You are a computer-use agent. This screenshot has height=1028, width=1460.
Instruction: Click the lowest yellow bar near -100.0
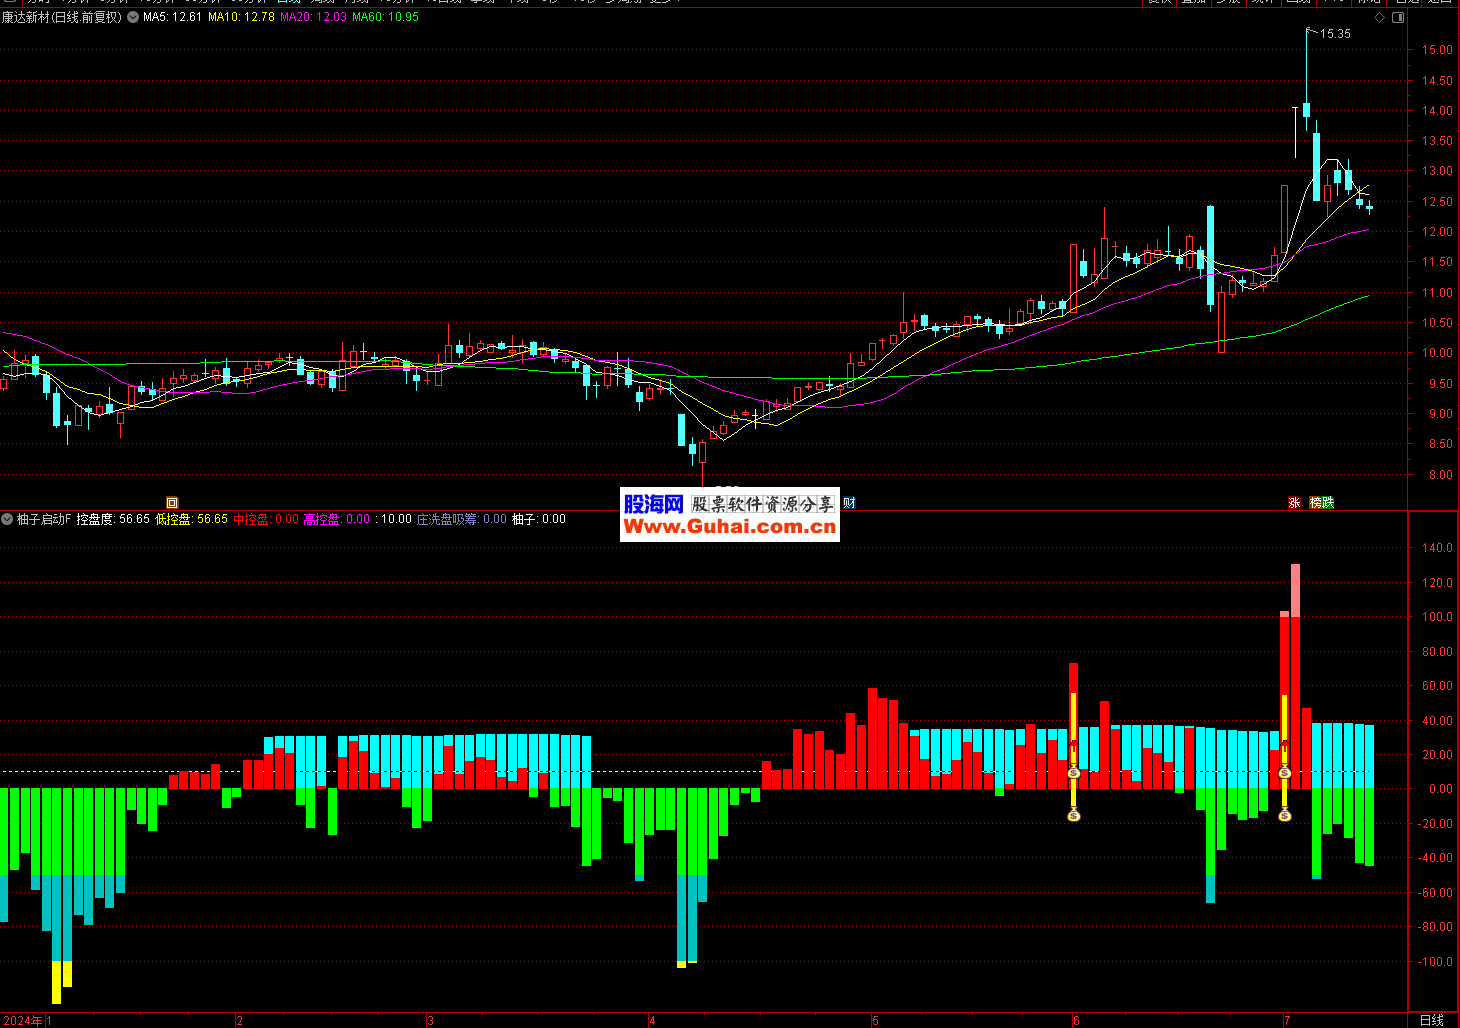coord(57,982)
